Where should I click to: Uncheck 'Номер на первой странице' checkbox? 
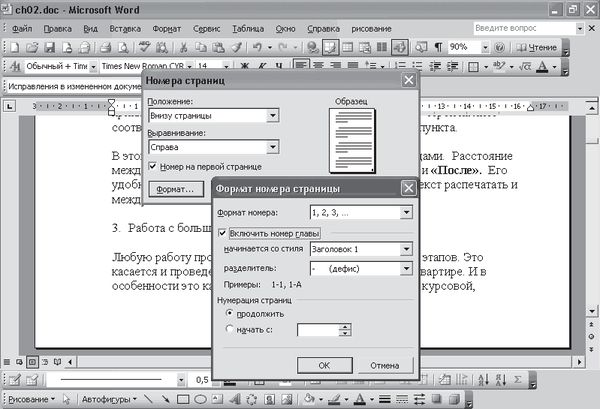click(152, 166)
